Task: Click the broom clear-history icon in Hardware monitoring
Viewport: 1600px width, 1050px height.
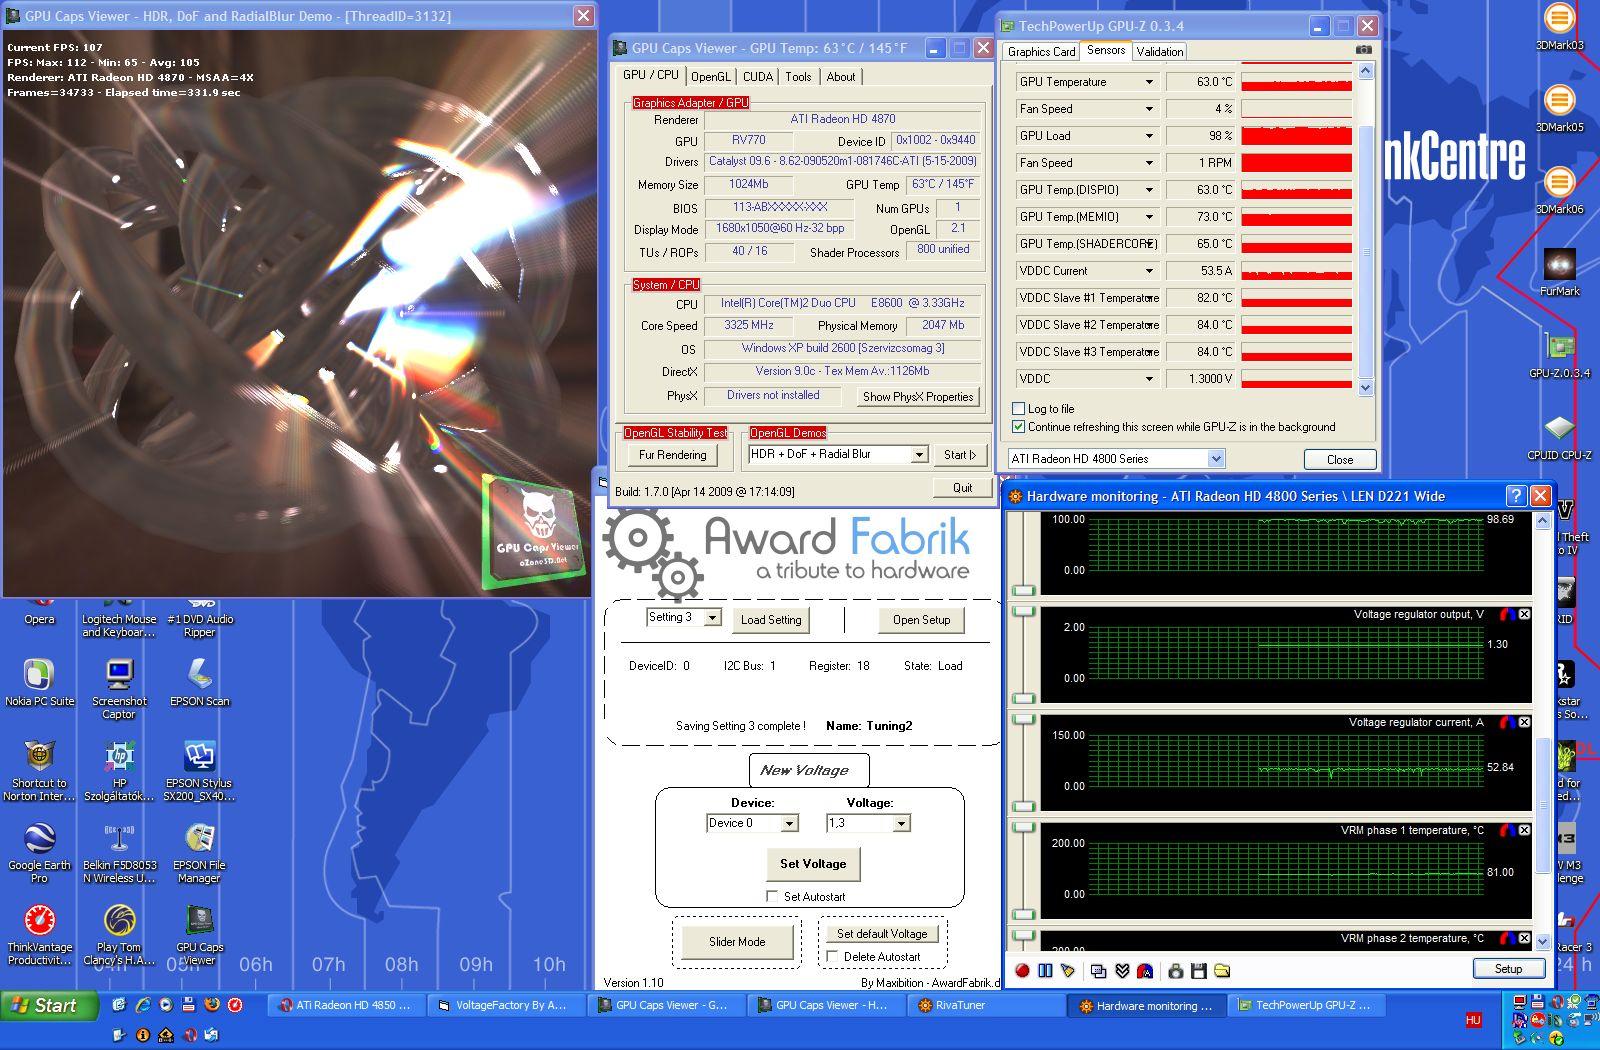Action: click(x=1068, y=970)
